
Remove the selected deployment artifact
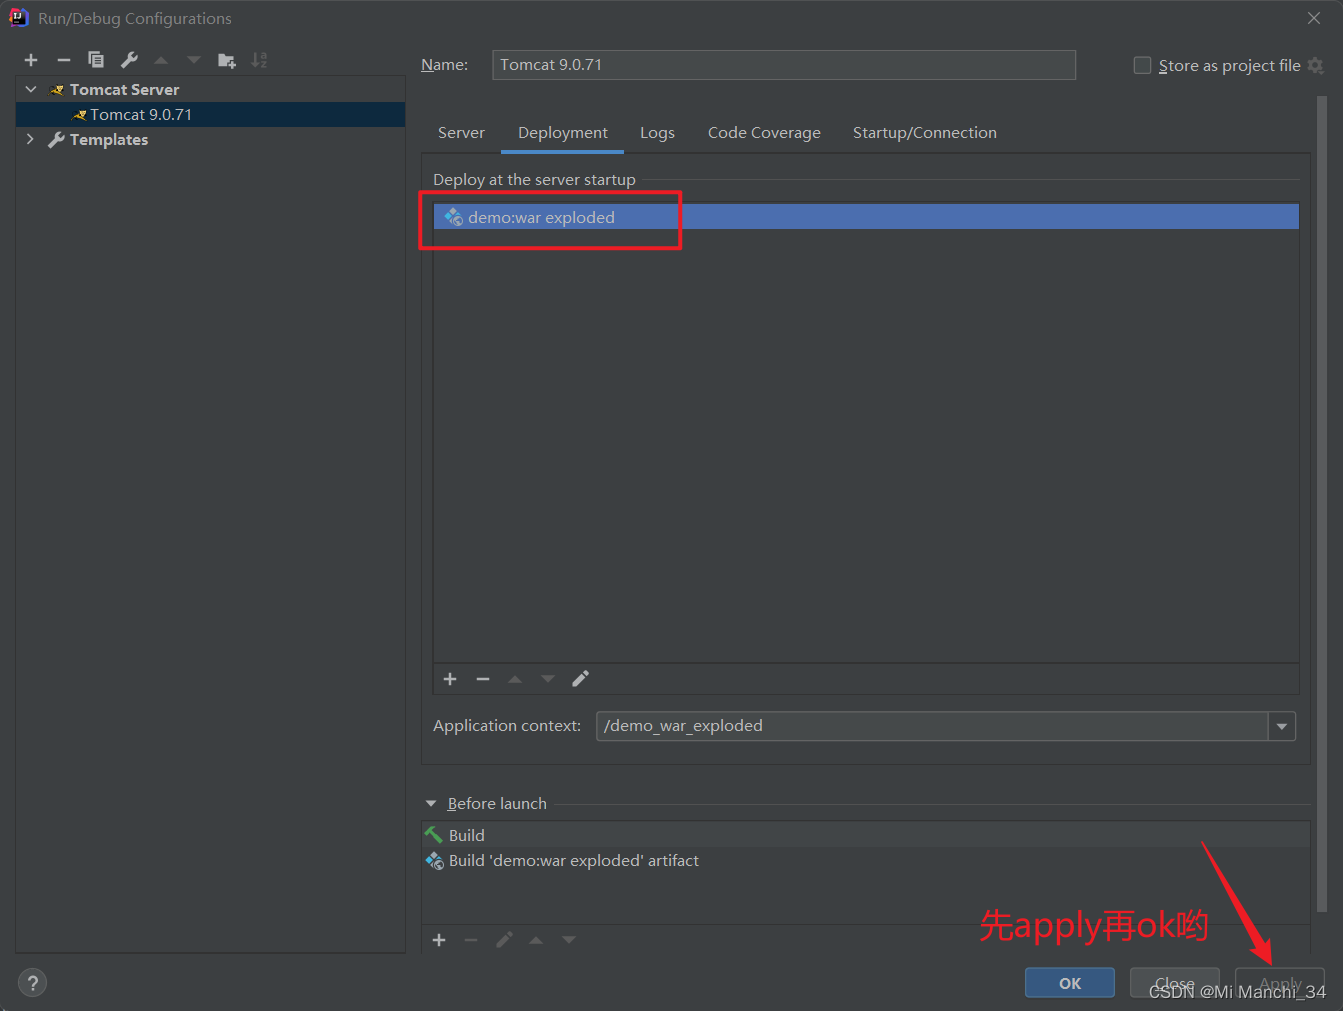tap(483, 679)
